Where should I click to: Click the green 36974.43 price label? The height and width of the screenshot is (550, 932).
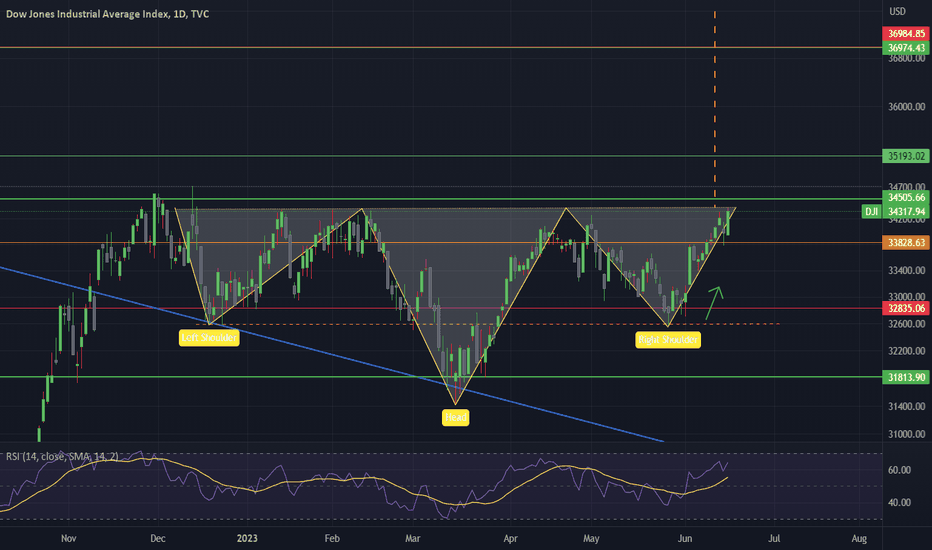[906, 48]
